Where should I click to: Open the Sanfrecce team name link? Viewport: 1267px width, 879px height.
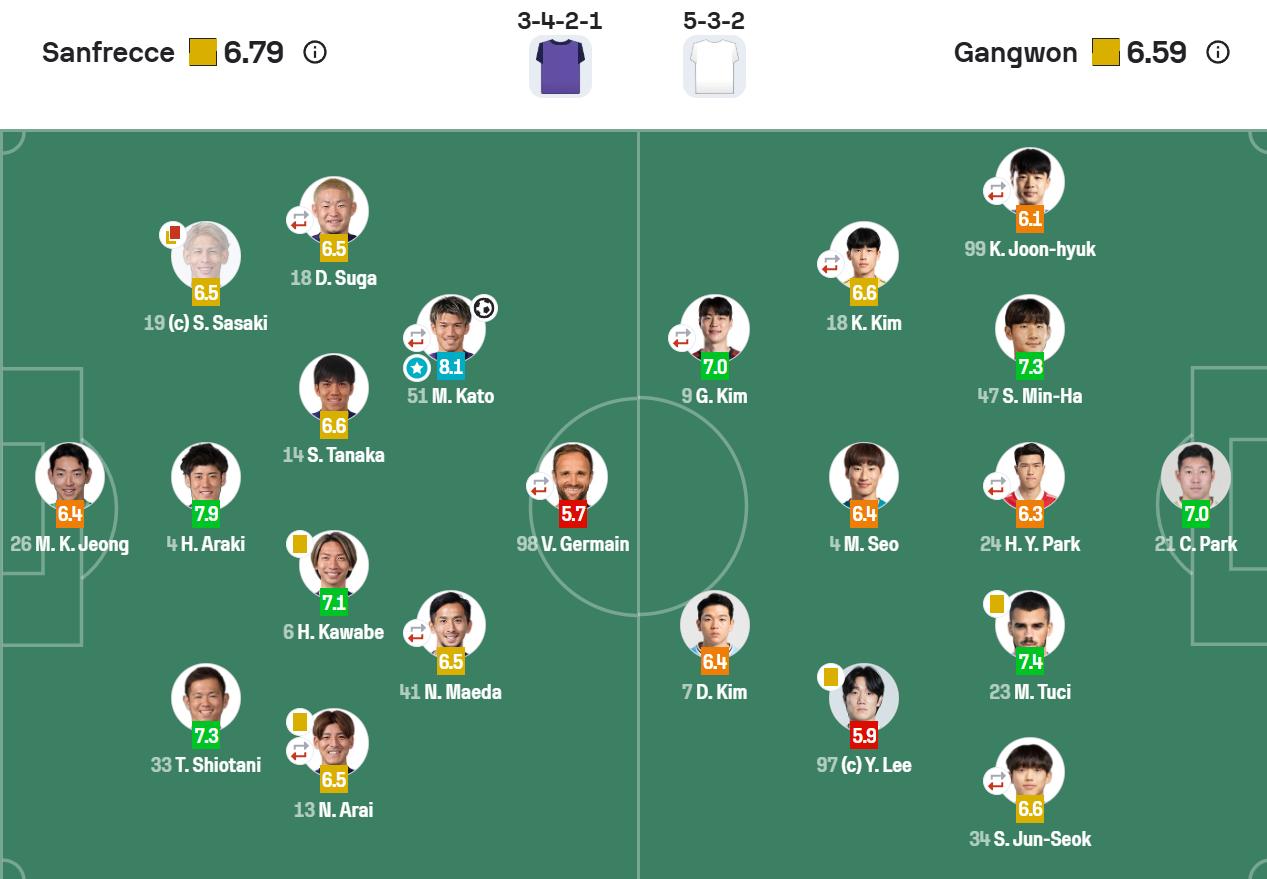click(108, 52)
